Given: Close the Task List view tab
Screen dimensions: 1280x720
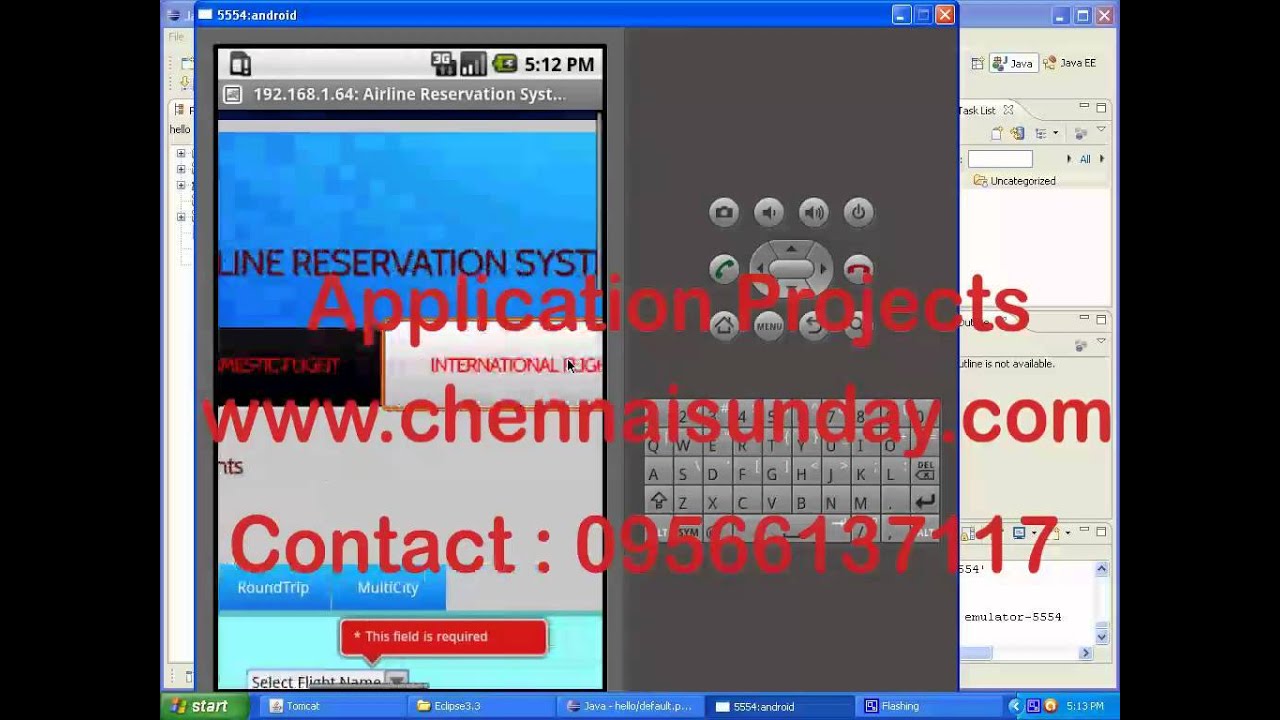Looking at the screenshot, I should pyautogui.click(x=1008, y=110).
